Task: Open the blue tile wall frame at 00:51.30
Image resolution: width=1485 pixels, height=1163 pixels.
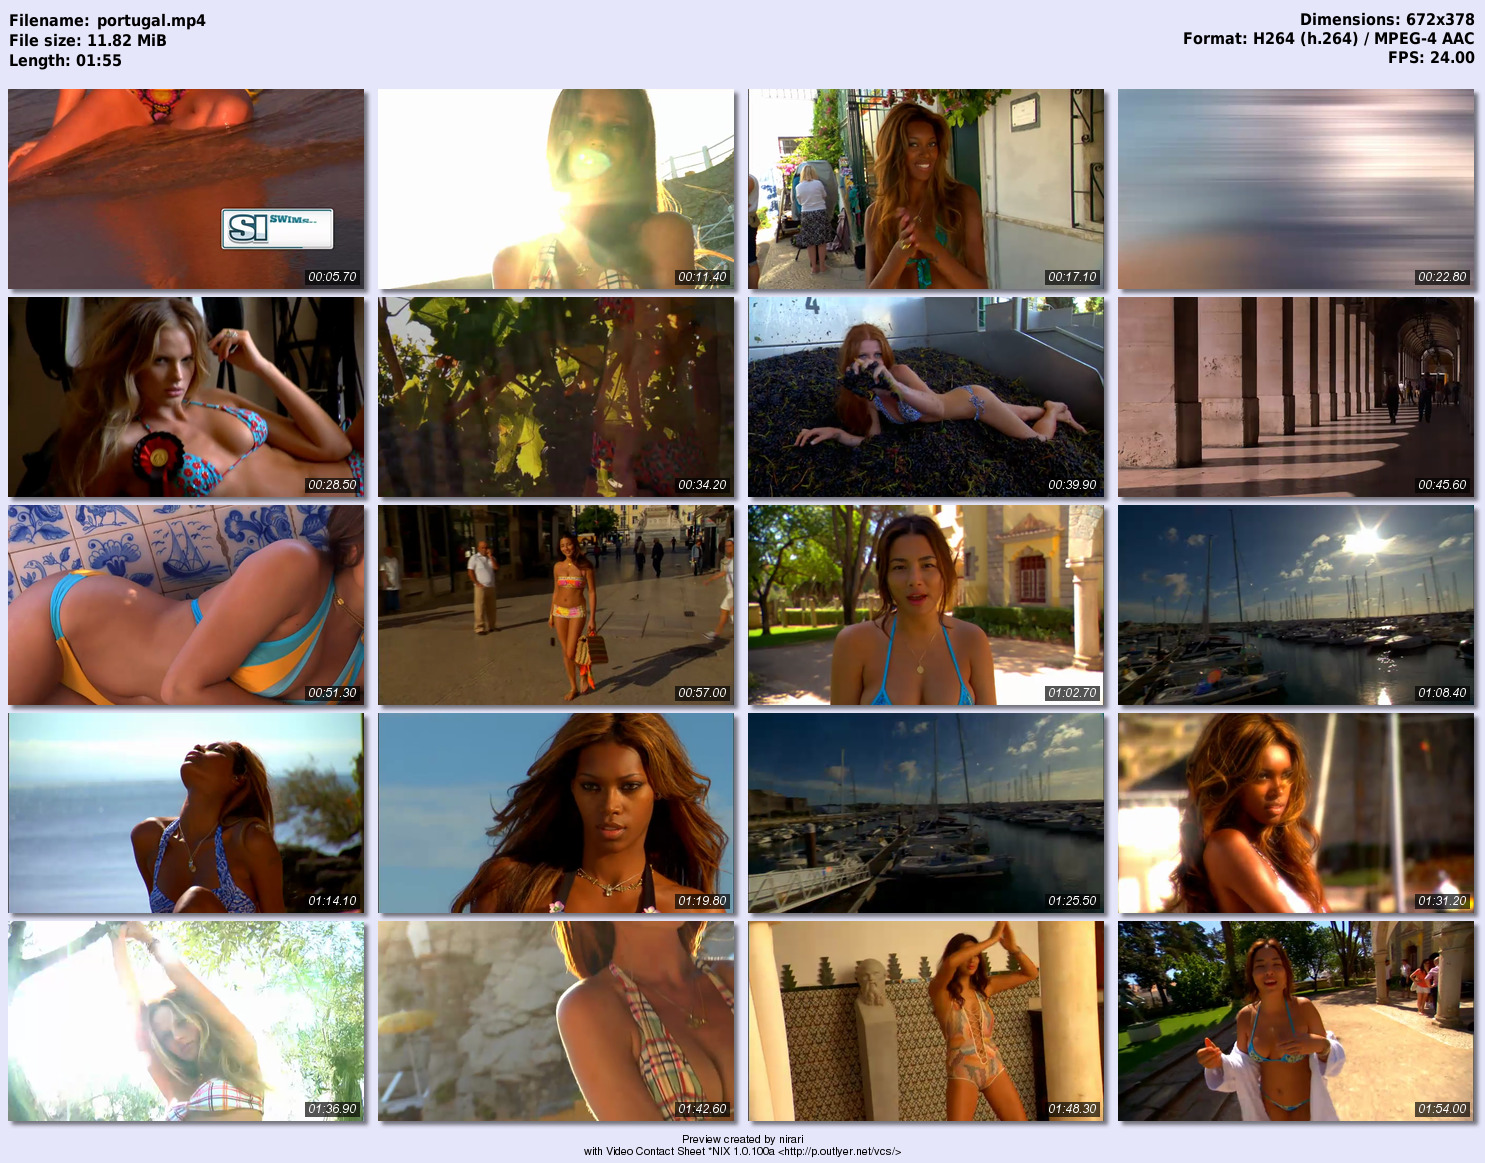Action: point(186,605)
